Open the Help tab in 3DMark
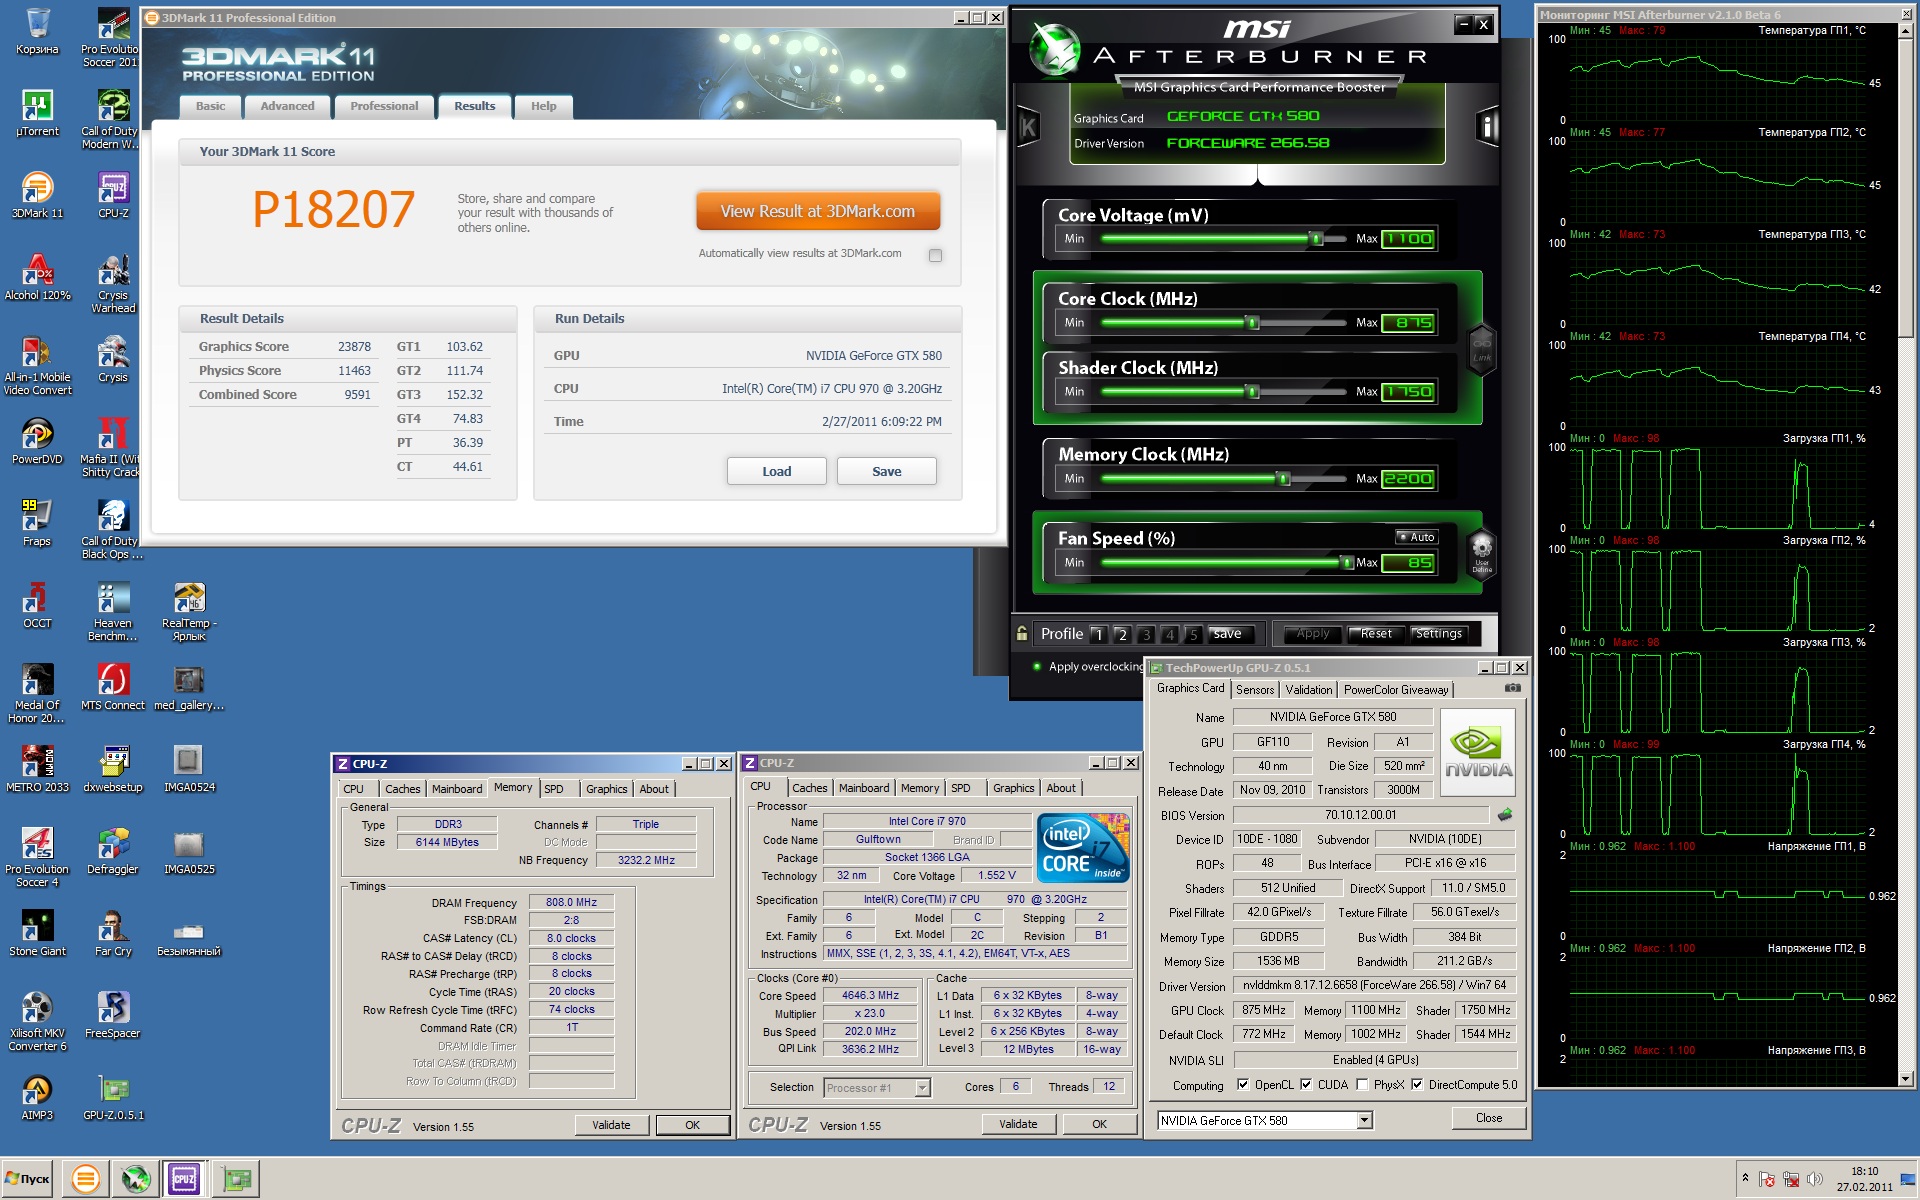The height and width of the screenshot is (1200, 1920). (x=543, y=106)
